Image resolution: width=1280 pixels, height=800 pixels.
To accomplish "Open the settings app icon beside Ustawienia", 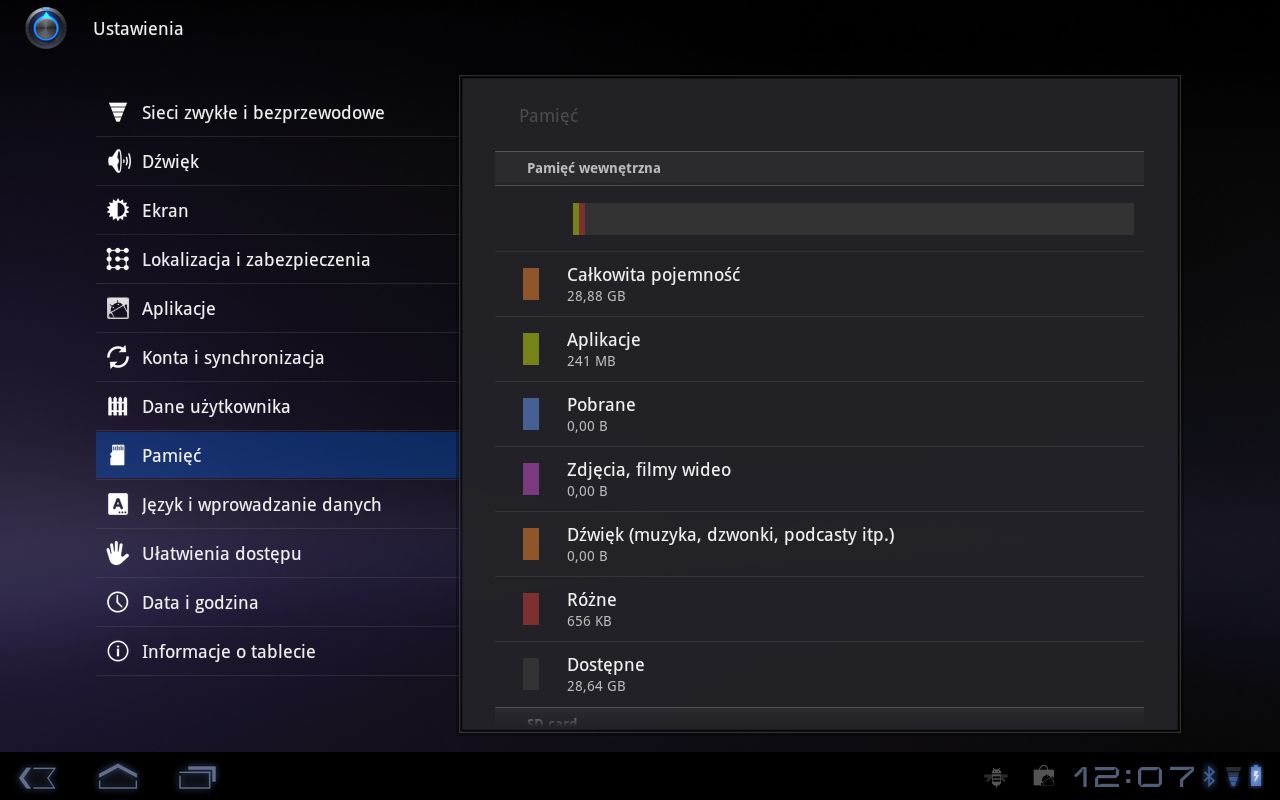I will pos(46,28).
